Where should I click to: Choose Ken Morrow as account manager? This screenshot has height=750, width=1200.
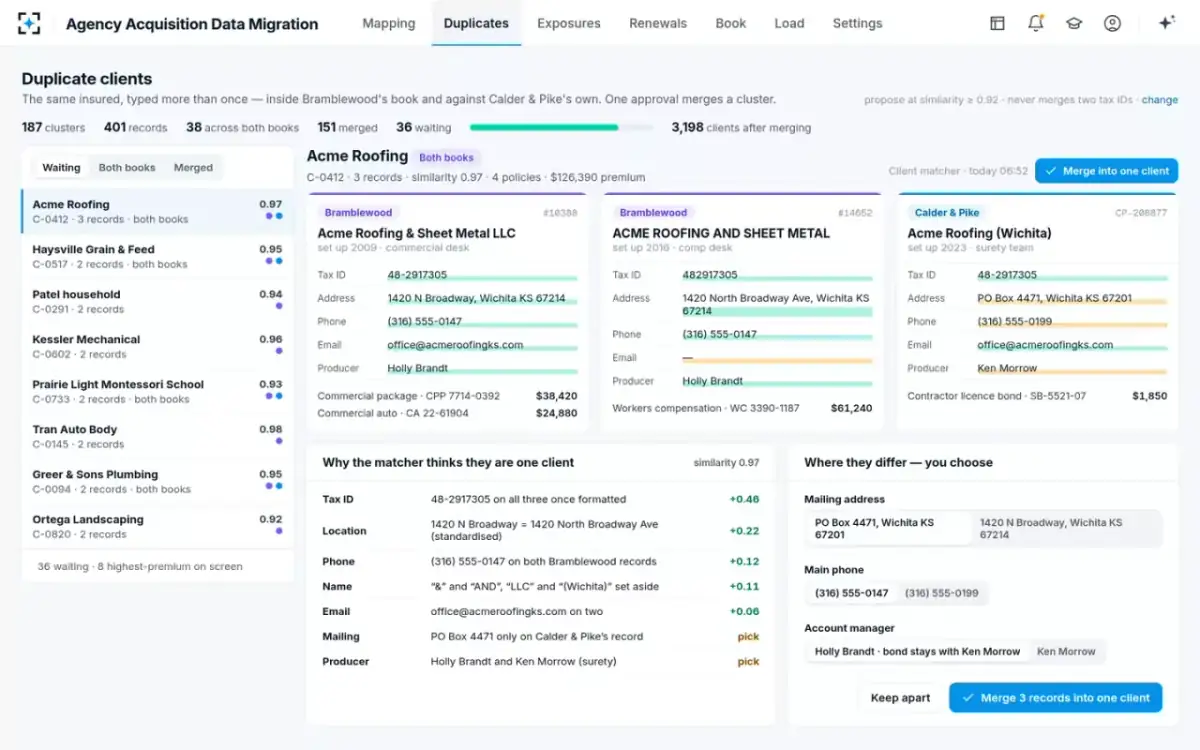(x=1066, y=651)
